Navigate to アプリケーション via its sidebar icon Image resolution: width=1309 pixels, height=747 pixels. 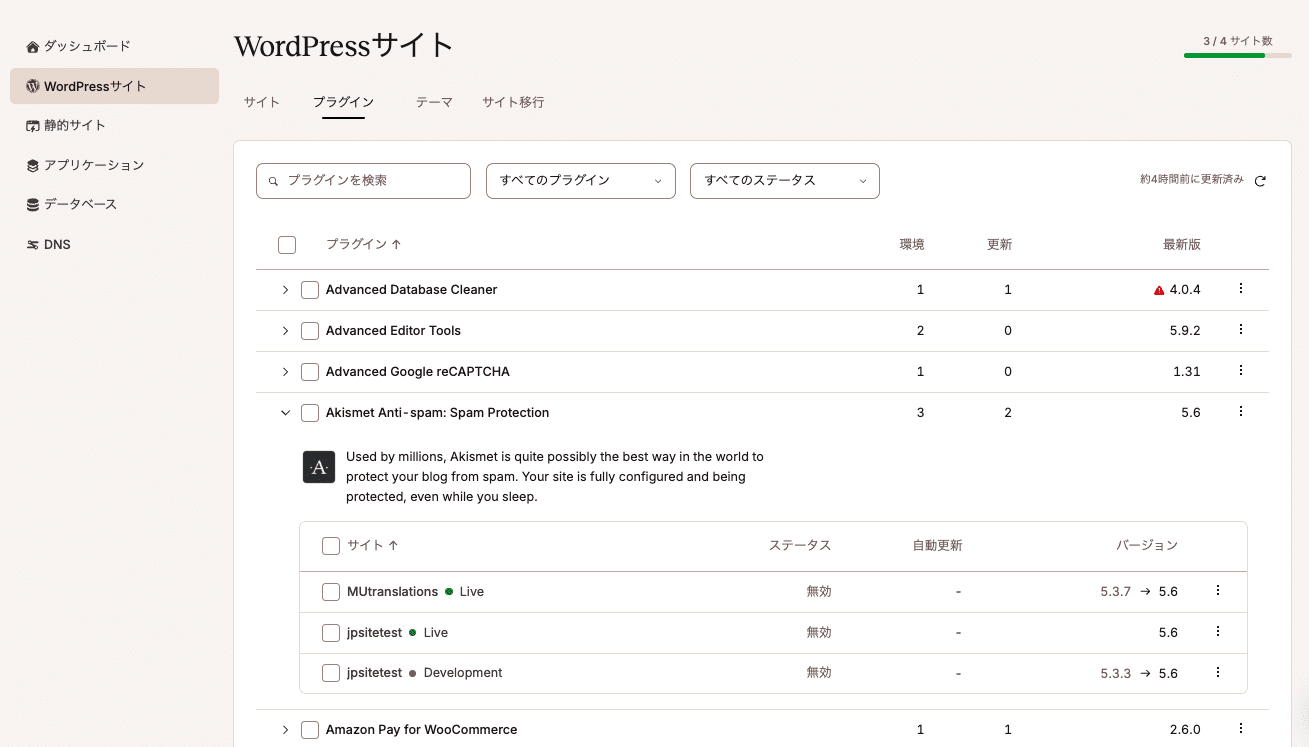[30, 165]
